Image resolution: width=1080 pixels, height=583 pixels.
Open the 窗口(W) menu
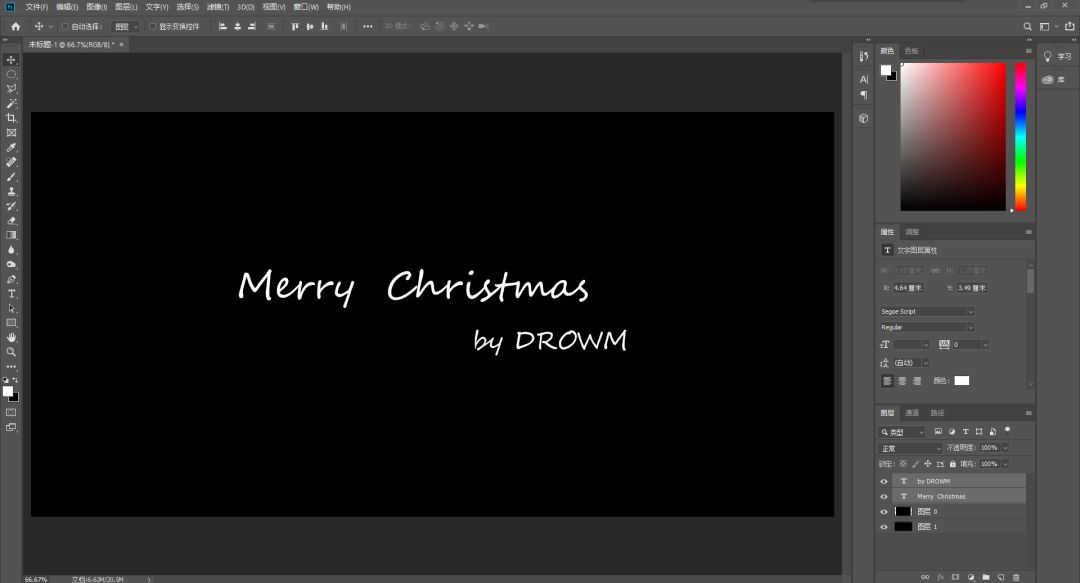click(306, 7)
